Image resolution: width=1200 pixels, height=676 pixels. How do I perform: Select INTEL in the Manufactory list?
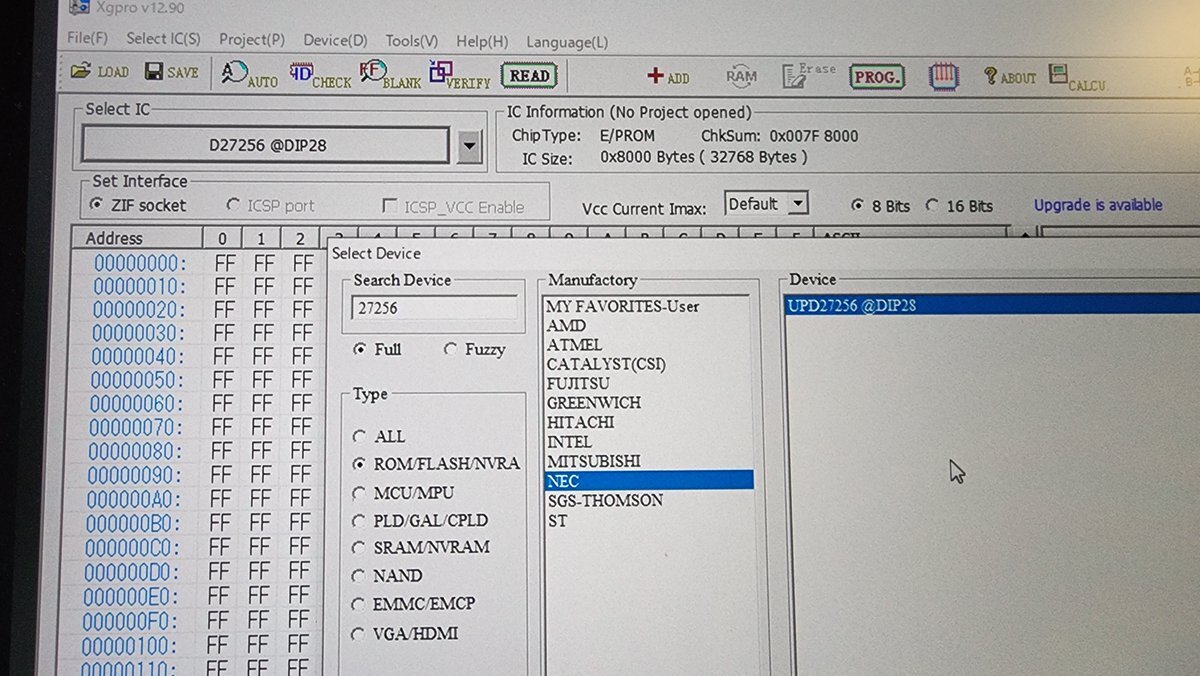tap(648, 441)
